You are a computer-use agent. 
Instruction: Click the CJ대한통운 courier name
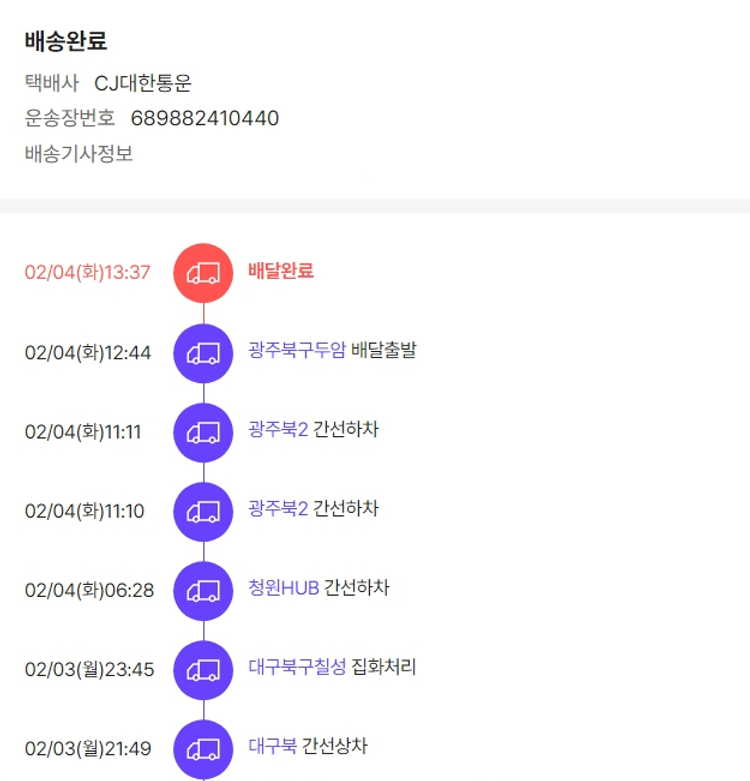pos(143,83)
